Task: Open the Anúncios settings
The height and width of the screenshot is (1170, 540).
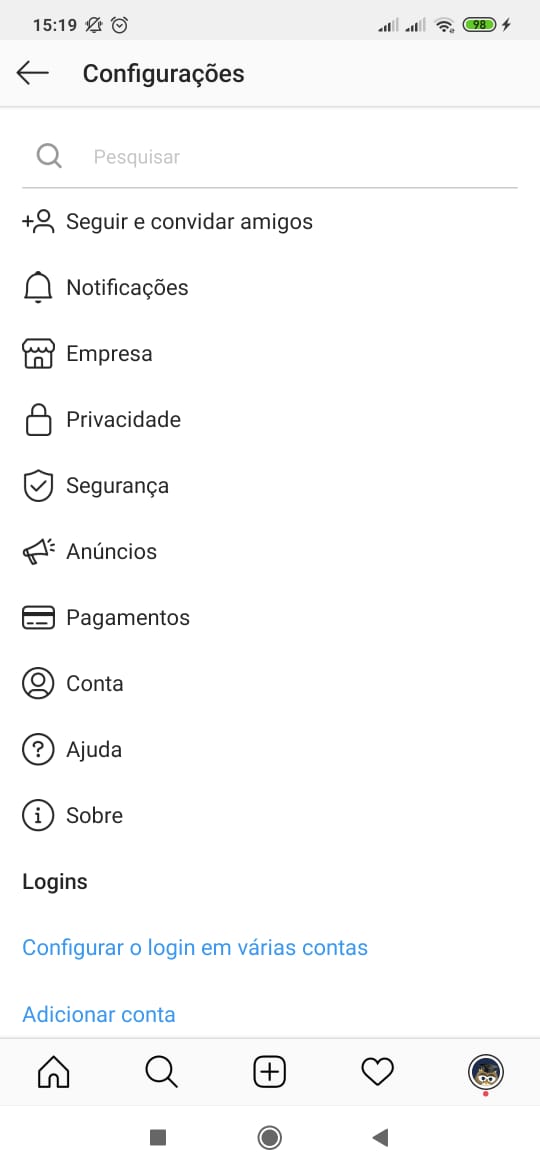Action: 270,551
